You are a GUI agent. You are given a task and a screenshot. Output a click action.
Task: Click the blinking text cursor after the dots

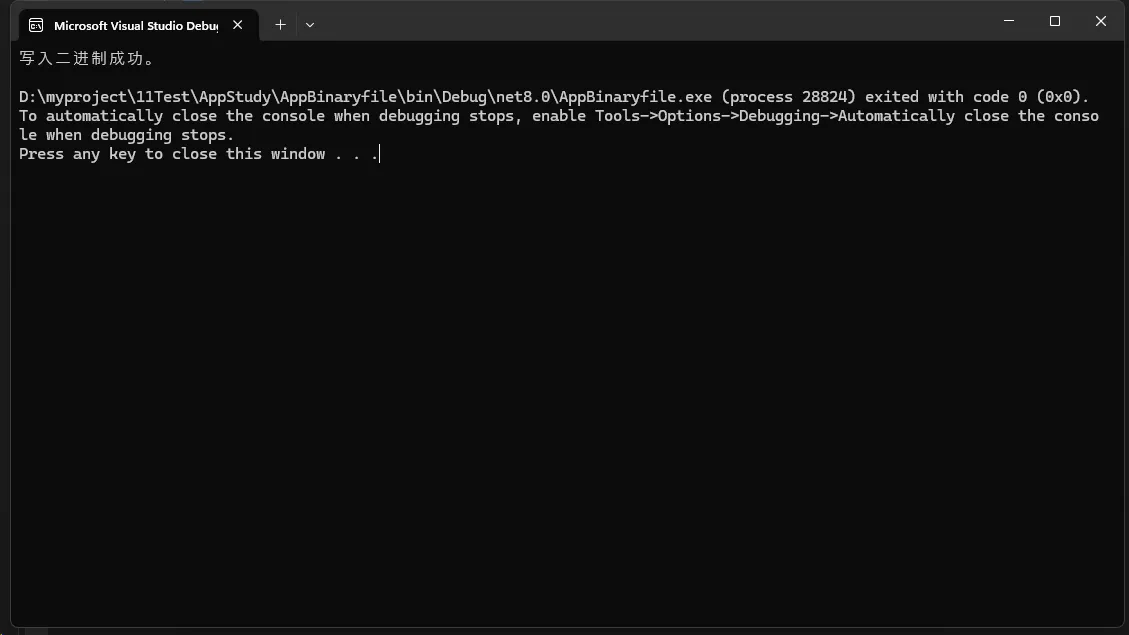[x=379, y=154]
